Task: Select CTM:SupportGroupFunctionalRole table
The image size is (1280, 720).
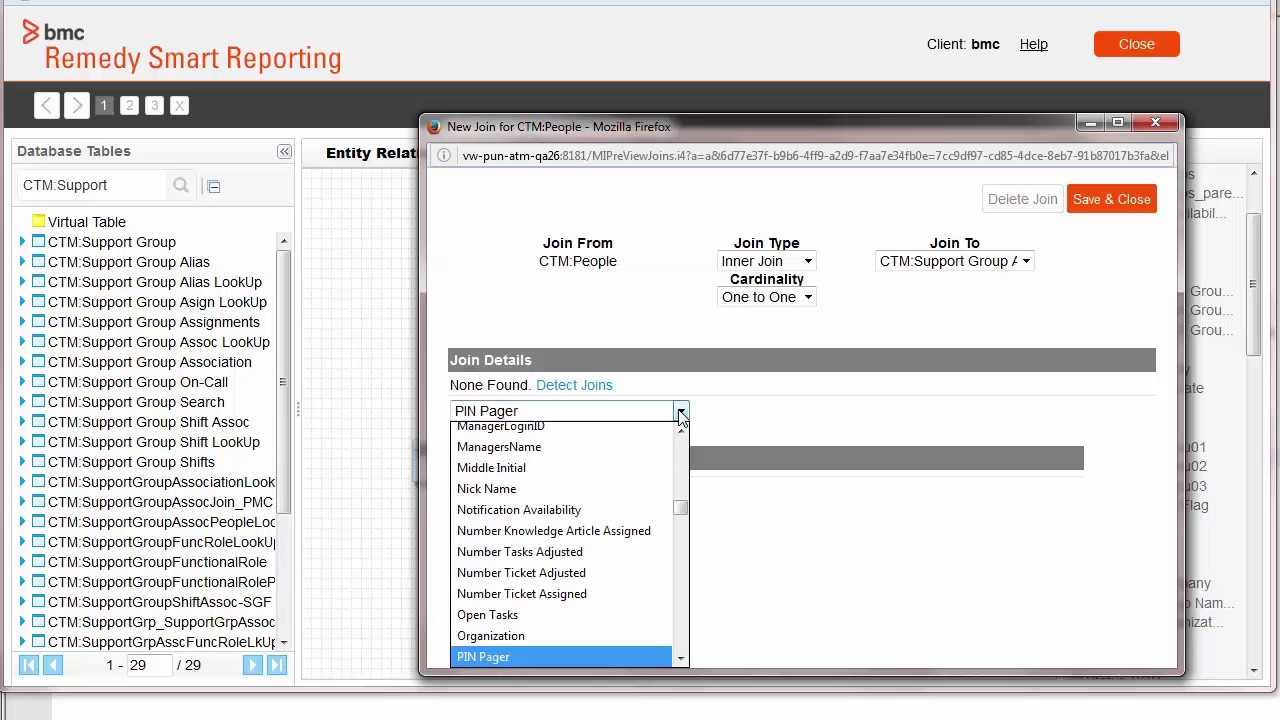Action: pyautogui.click(x=157, y=561)
